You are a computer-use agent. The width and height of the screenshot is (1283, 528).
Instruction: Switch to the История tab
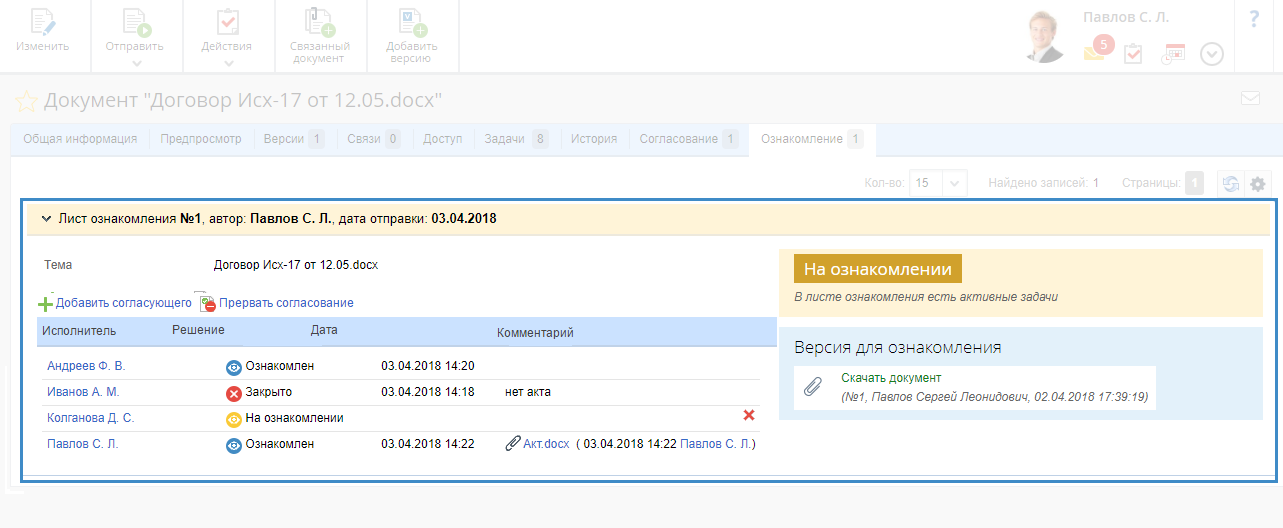594,139
